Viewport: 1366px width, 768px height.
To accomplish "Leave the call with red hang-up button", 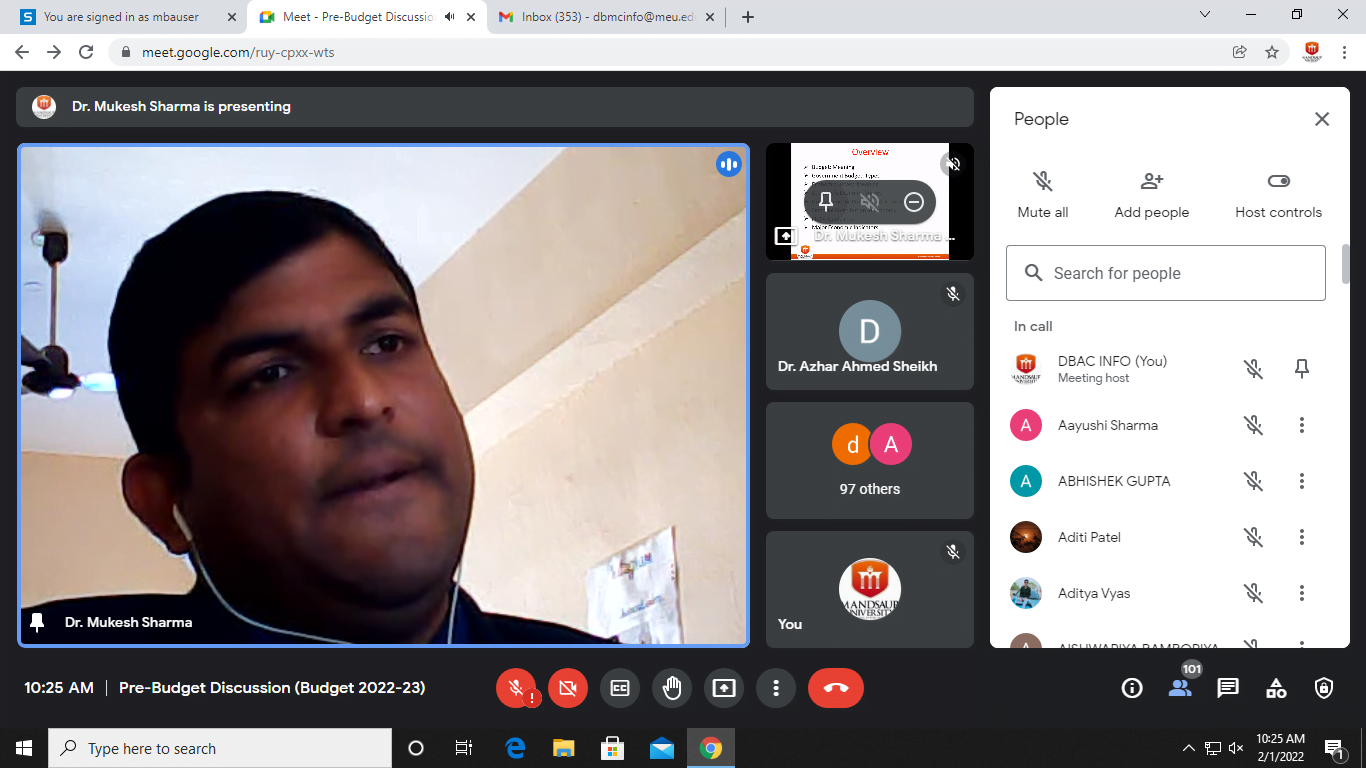I will coord(836,688).
